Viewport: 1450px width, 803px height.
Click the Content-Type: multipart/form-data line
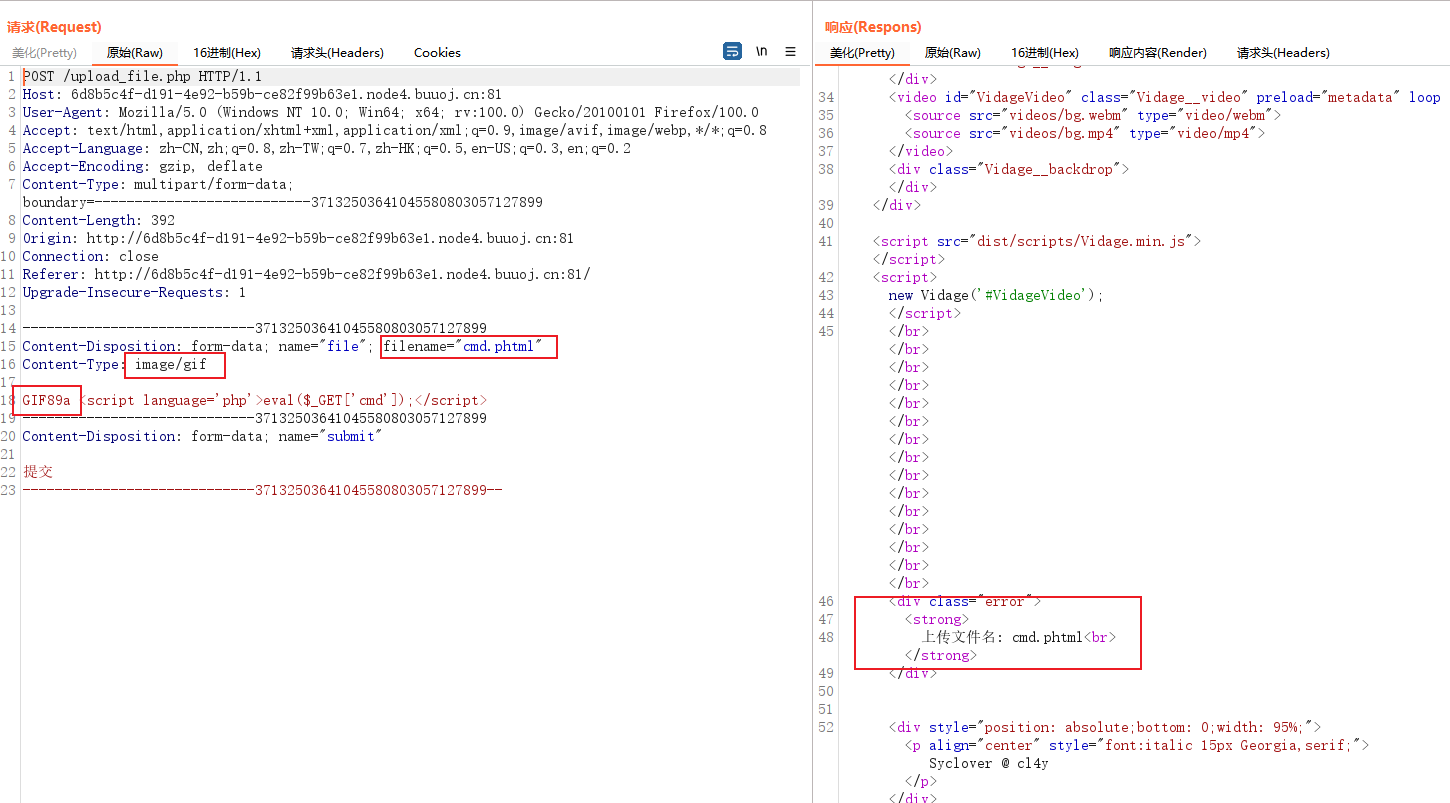(x=158, y=185)
